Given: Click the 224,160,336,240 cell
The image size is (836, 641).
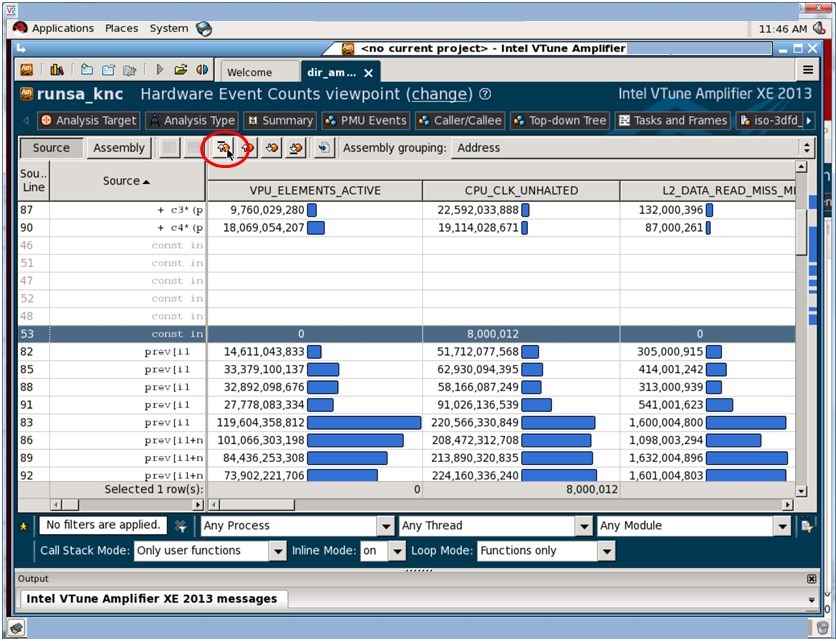Looking at the screenshot, I should (x=521, y=475).
